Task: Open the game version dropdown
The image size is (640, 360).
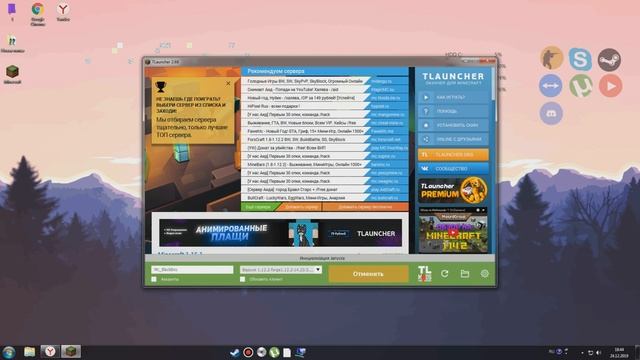Action: [x=280, y=270]
